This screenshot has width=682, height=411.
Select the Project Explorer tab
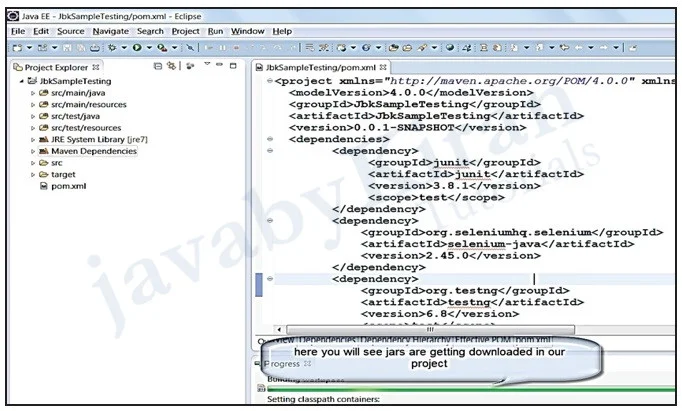(x=56, y=67)
